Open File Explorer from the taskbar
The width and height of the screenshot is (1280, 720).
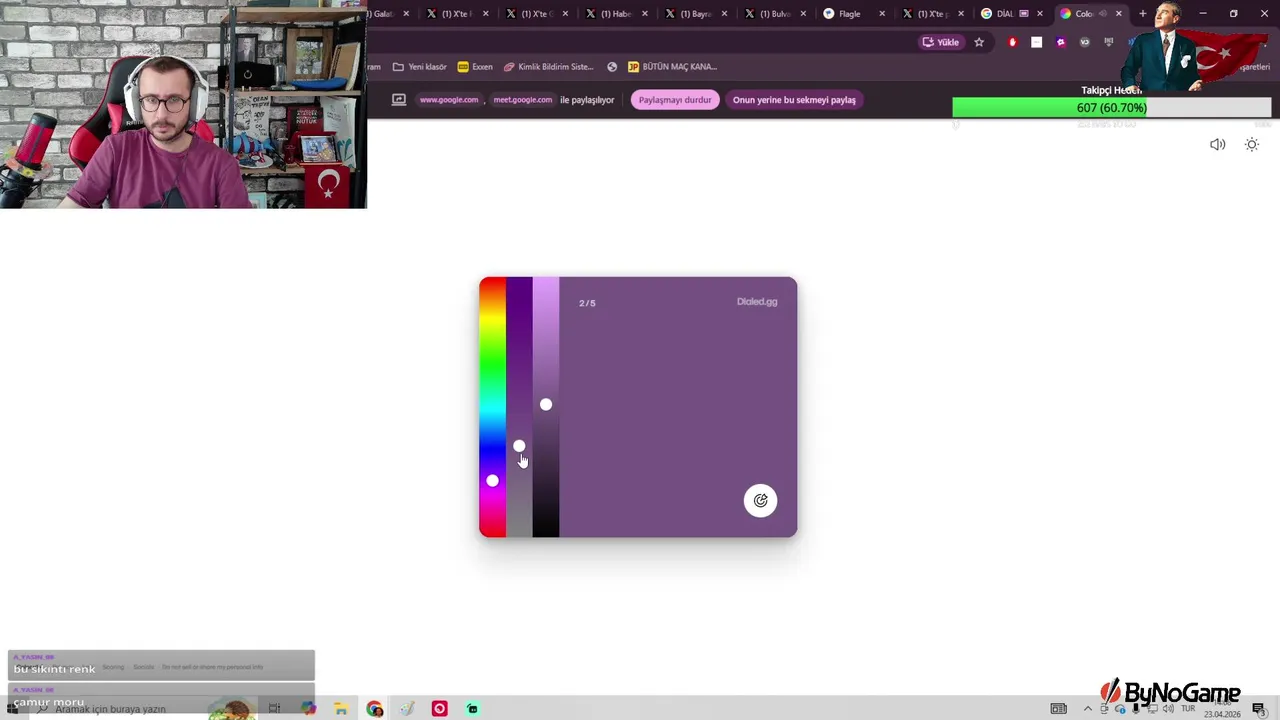[x=341, y=709]
